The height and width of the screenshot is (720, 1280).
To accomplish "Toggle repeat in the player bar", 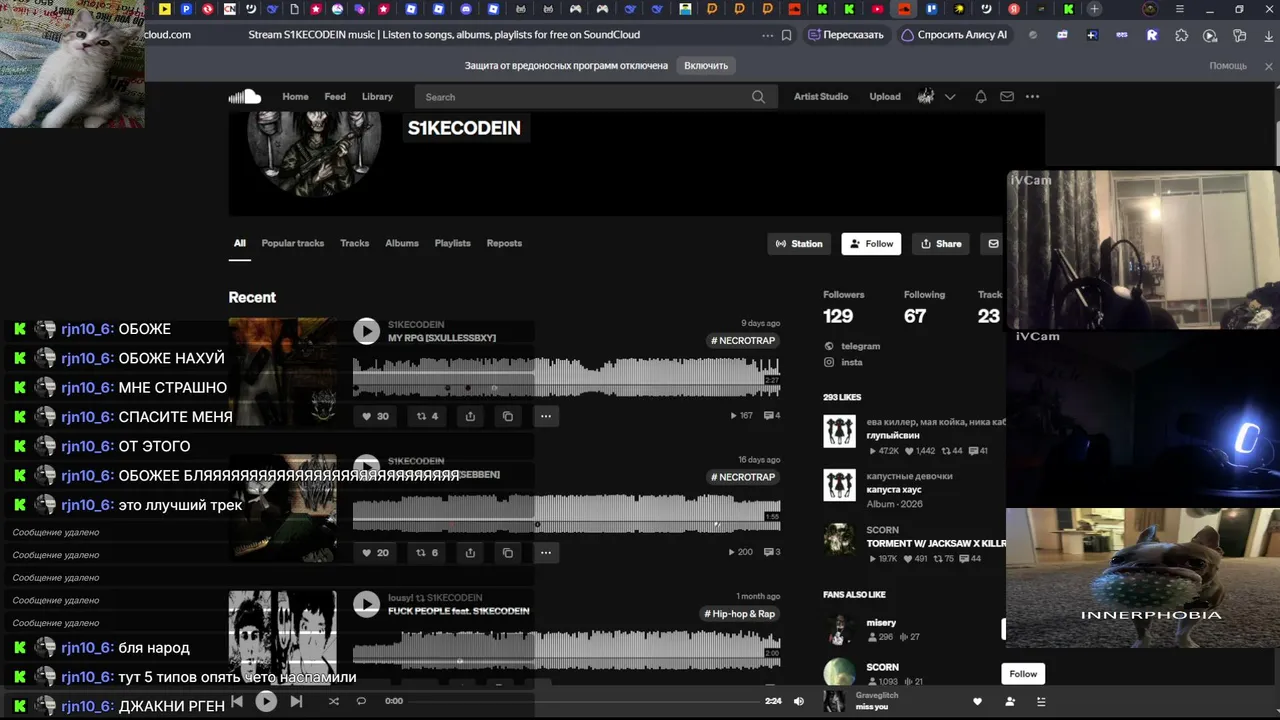I will click(362, 701).
